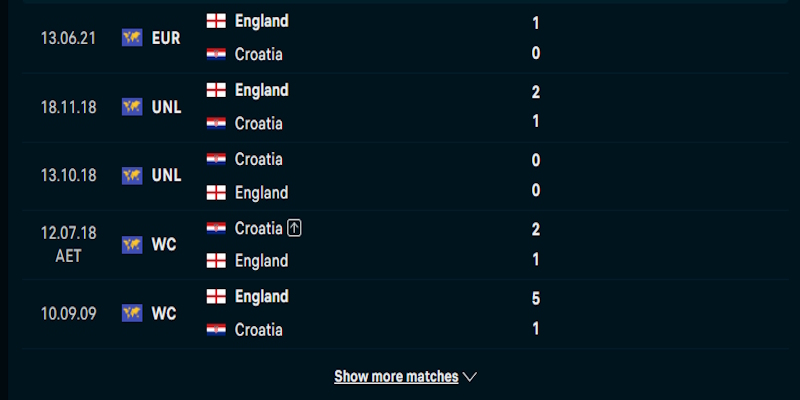The width and height of the screenshot is (800, 400).
Task: Click the world map icon beside EUR
Action: [132, 38]
